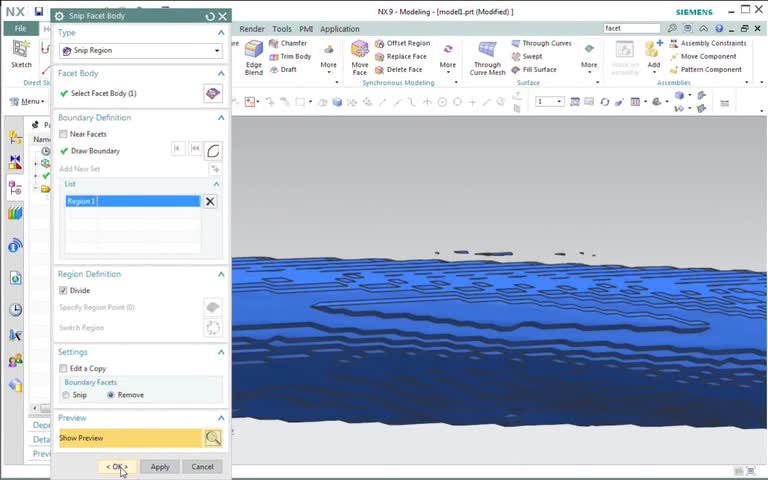Viewport: 768px width, 480px height.
Task: Collapse the Preview section
Action: [221, 418]
